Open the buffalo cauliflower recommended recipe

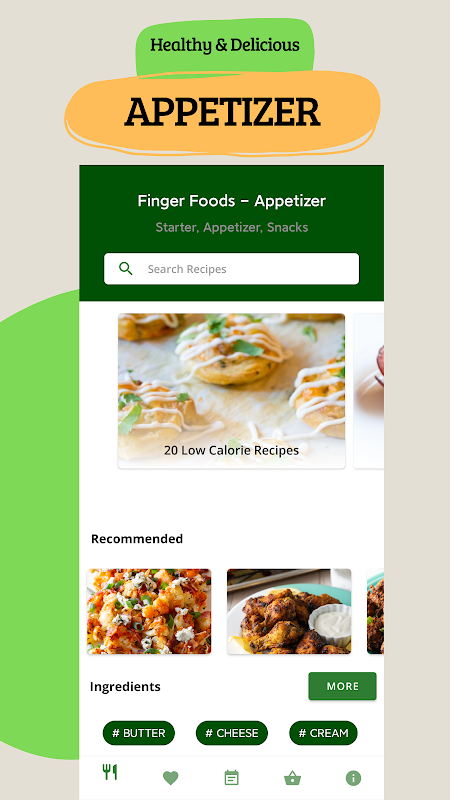click(149, 611)
